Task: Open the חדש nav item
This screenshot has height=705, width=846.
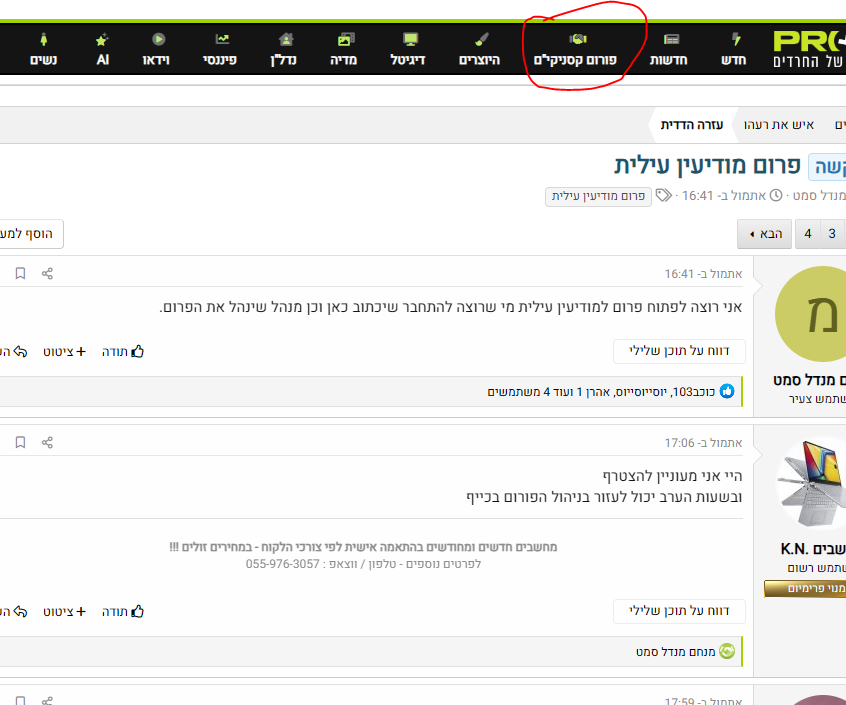Action: [734, 50]
